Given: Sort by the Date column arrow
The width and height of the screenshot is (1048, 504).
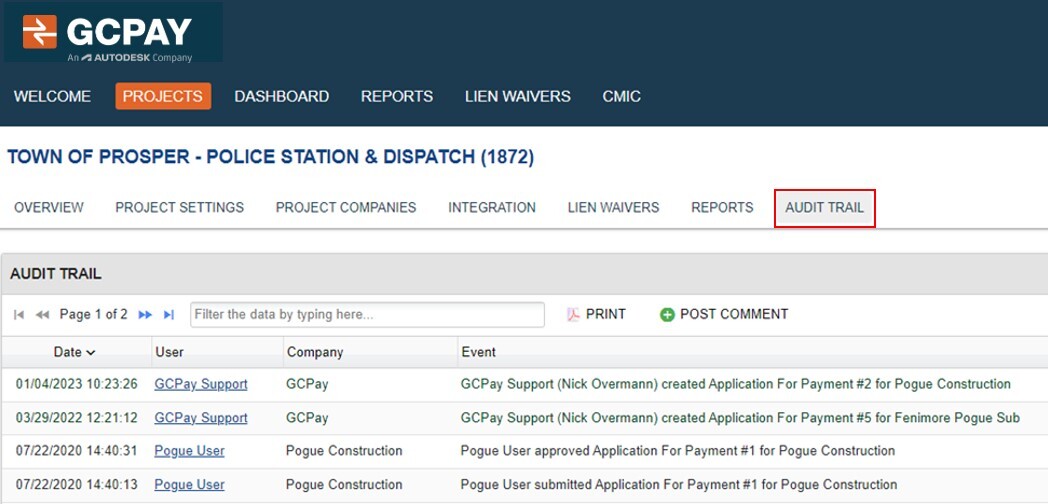Looking at the screenshot, I should pos(91,352).
